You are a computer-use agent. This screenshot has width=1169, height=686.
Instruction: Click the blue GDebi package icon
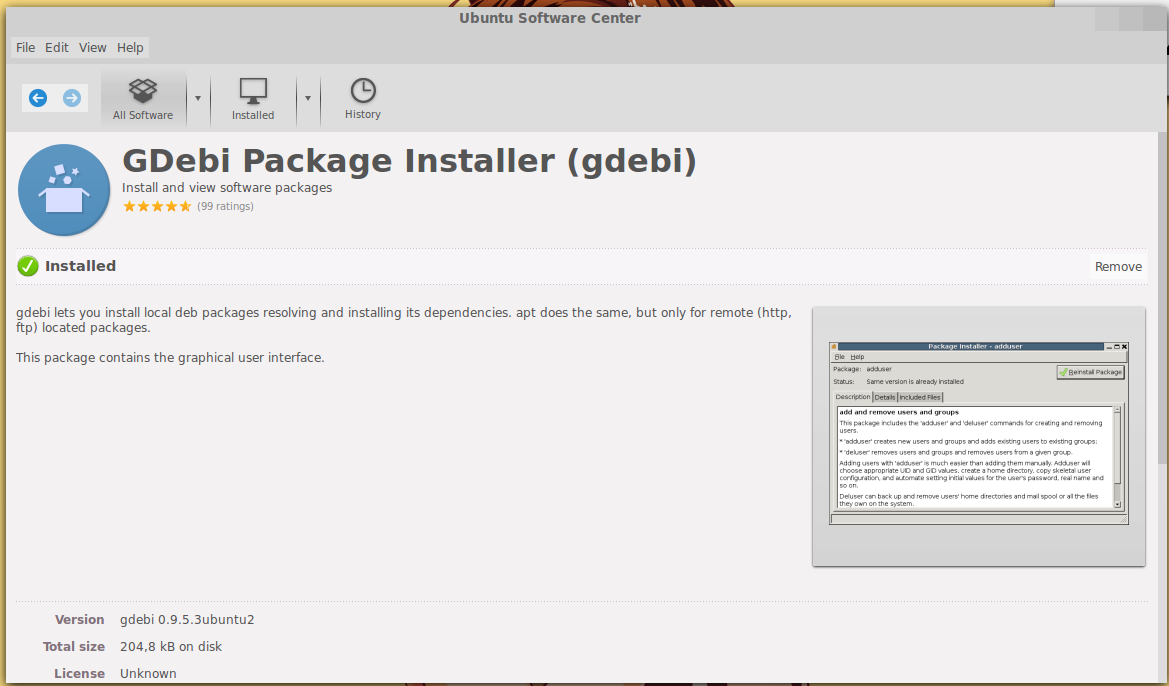(x=64, y=189)
